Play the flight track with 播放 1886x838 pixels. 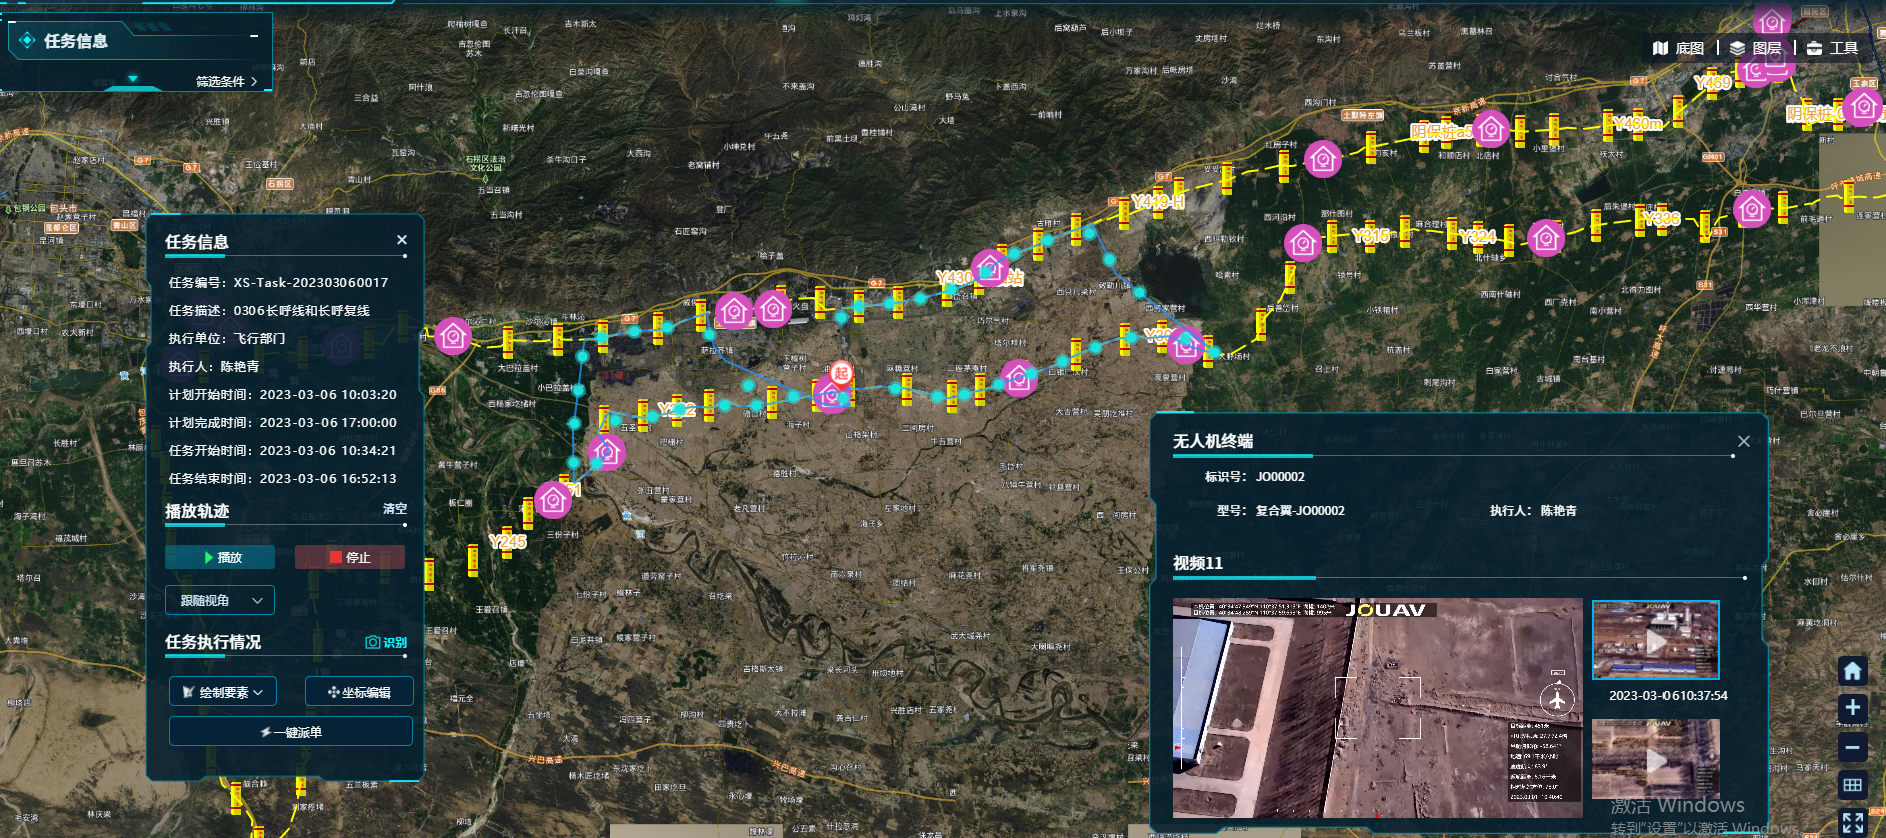point(220,557)
